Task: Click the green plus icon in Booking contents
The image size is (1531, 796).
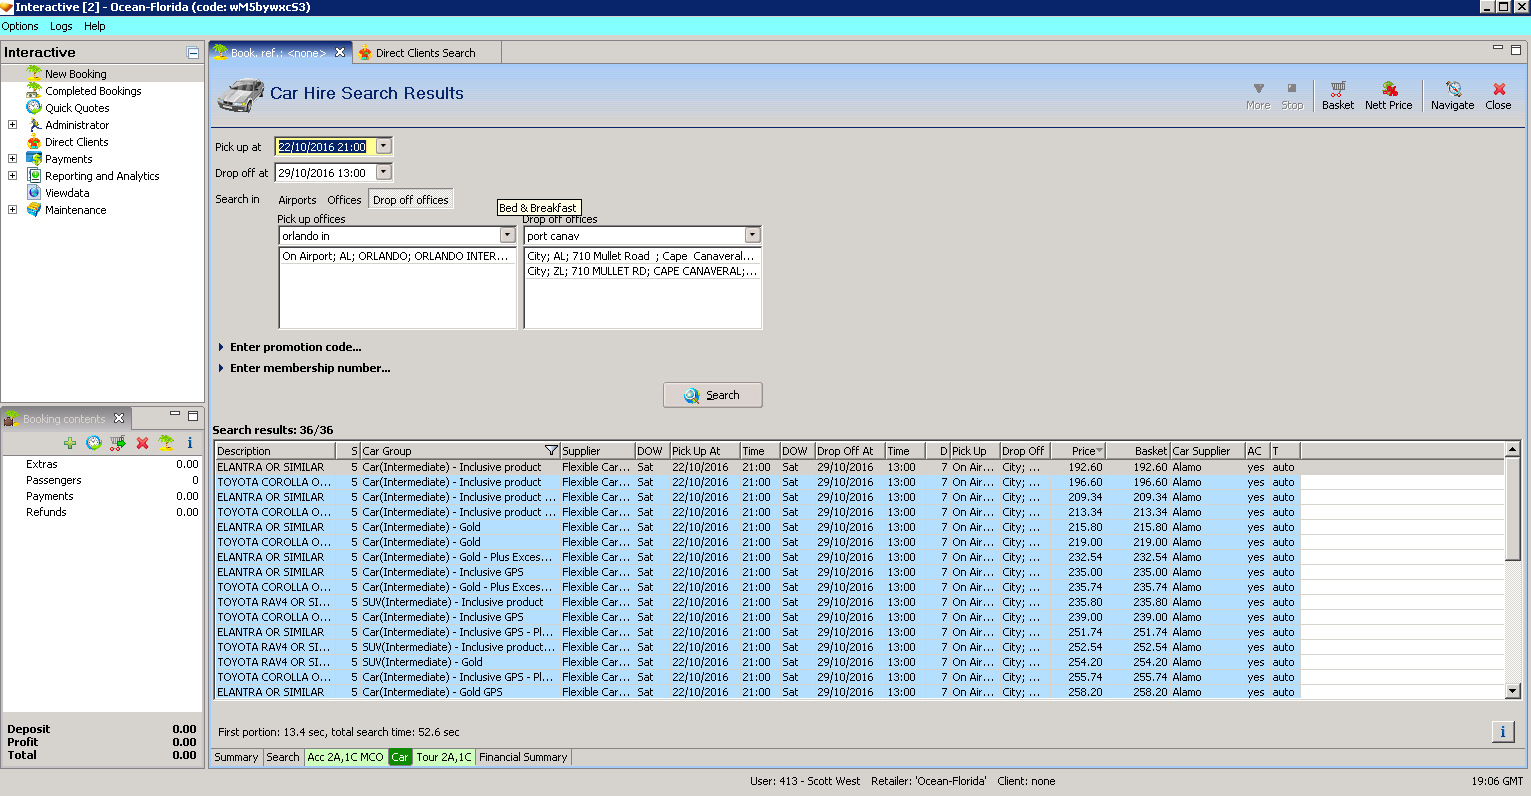Action: click(x=70, y=443)
